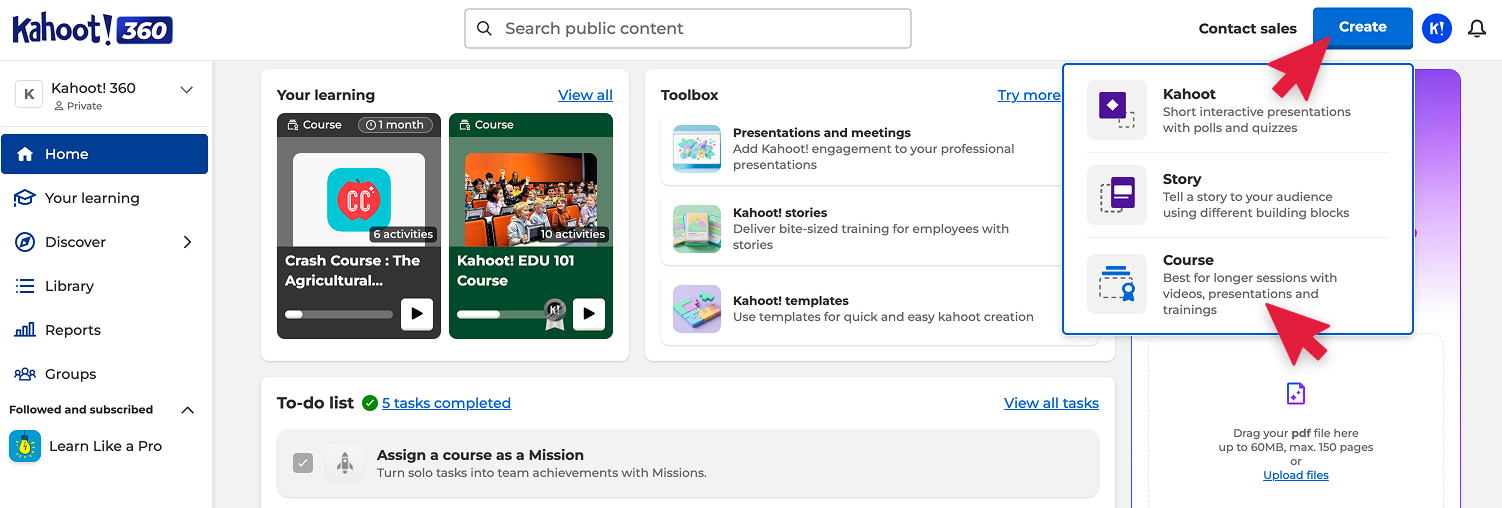Open the Crash Course CC apple thumbnail

359,199
